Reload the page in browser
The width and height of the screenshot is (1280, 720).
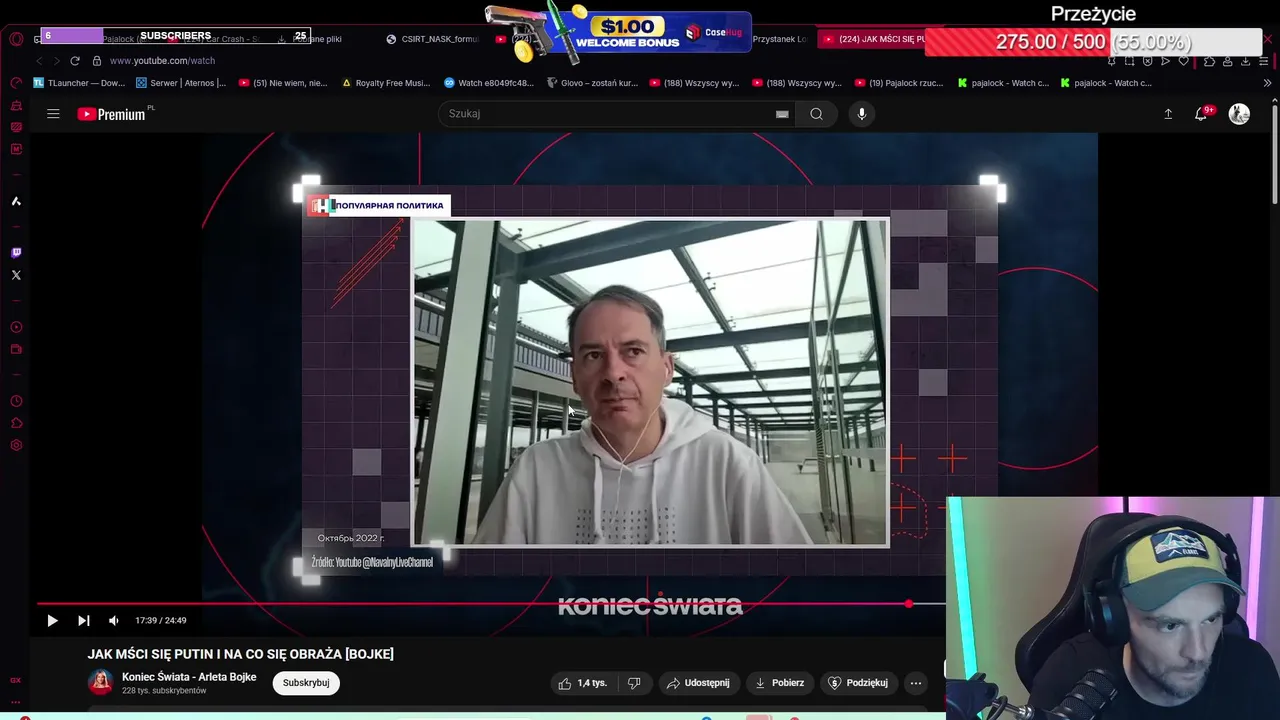(74, 61)
